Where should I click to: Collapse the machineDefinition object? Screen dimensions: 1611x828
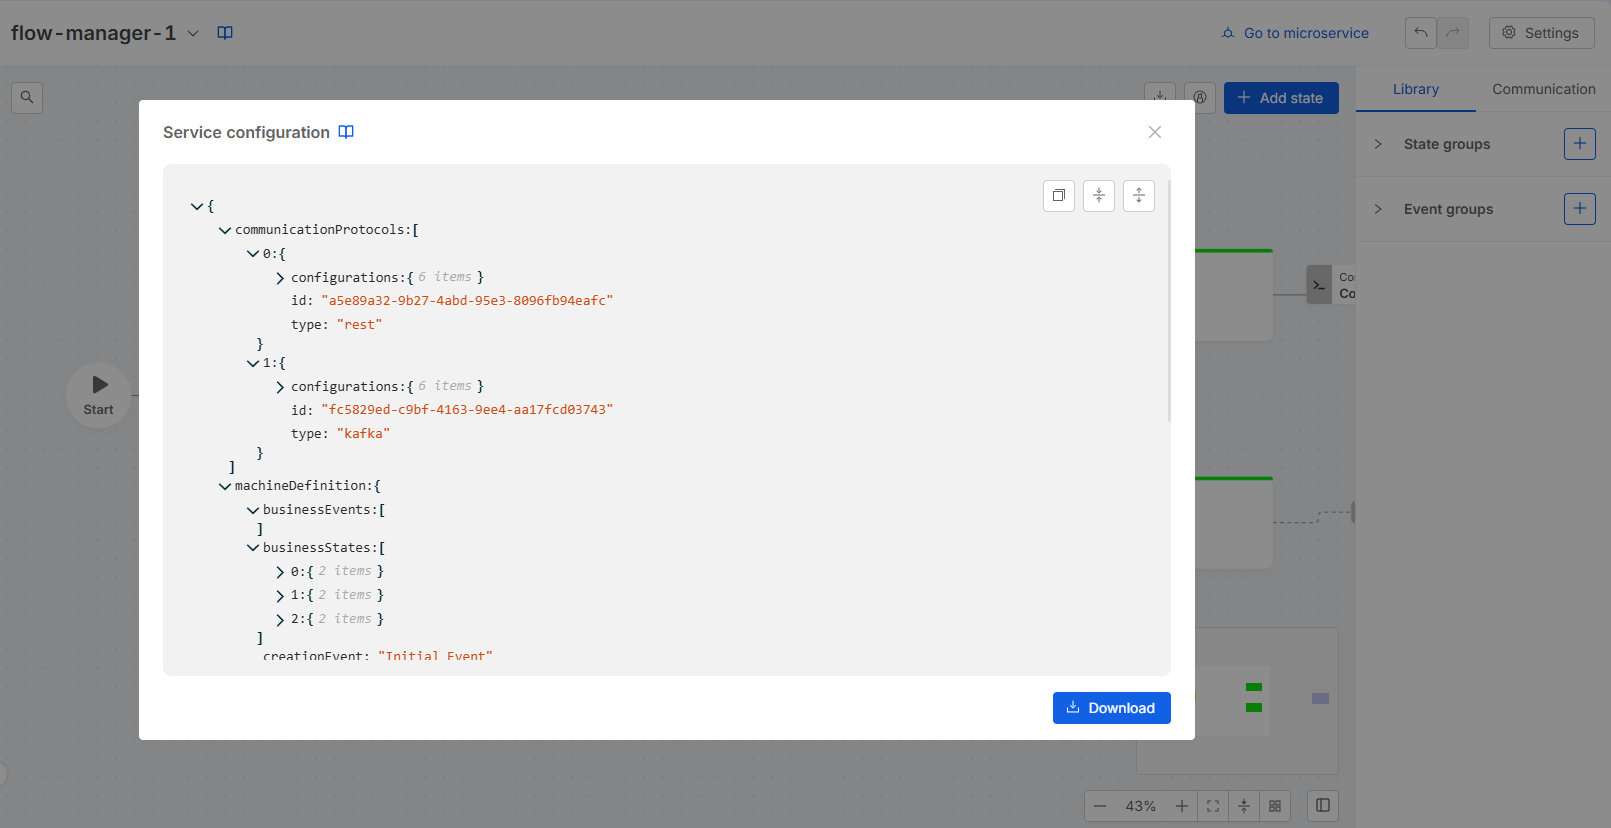click(x=225, y=486)
